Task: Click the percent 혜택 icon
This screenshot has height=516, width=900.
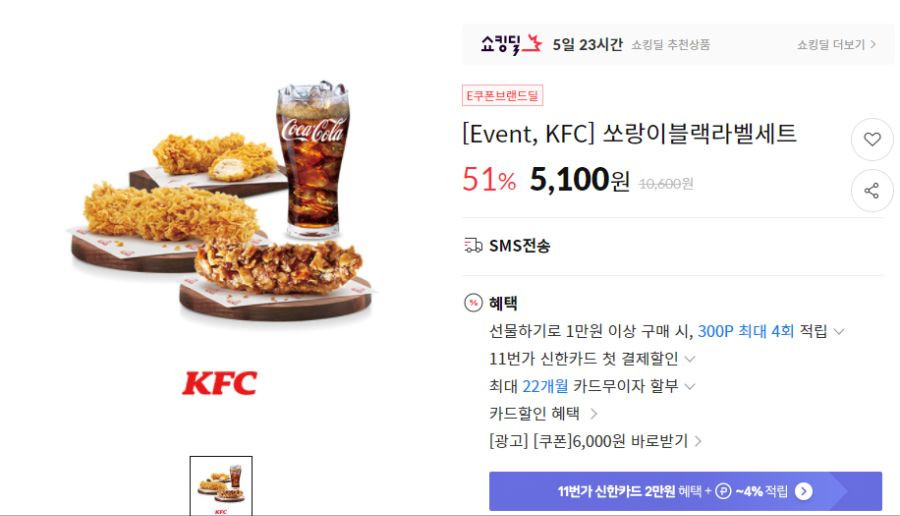Action: point(473,302)
